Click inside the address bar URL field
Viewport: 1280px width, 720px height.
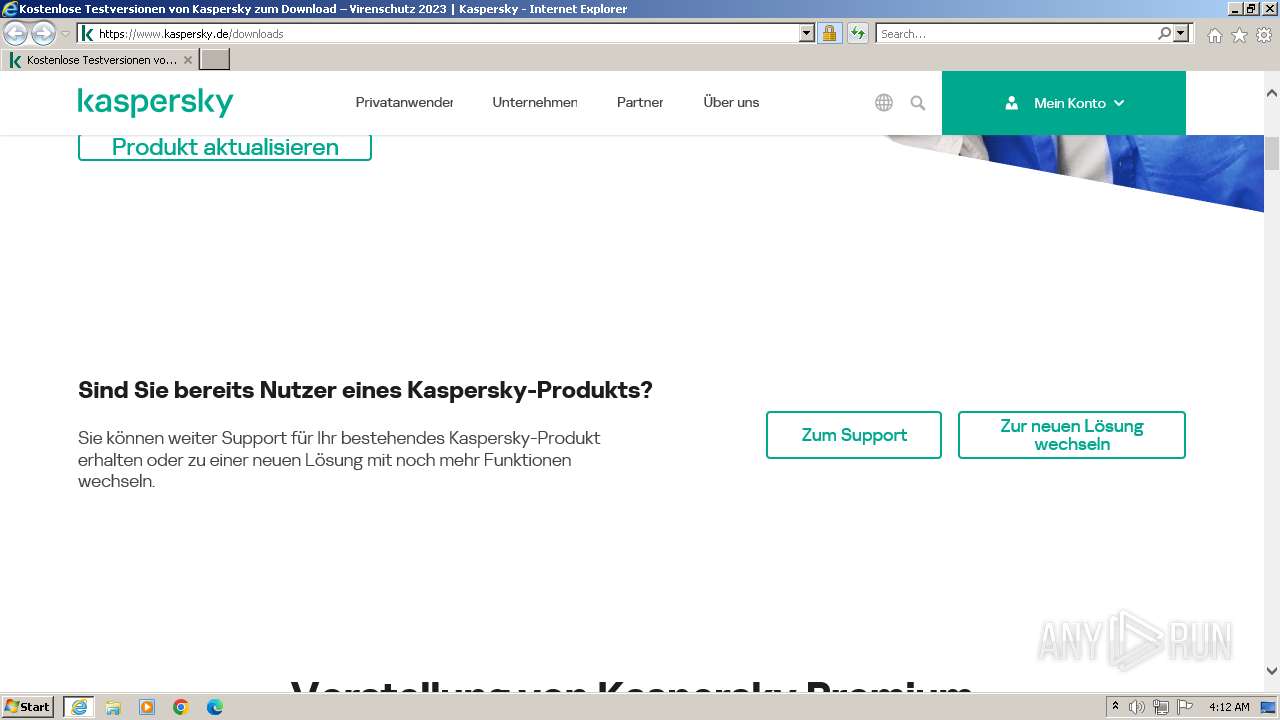tap(446, 33)
